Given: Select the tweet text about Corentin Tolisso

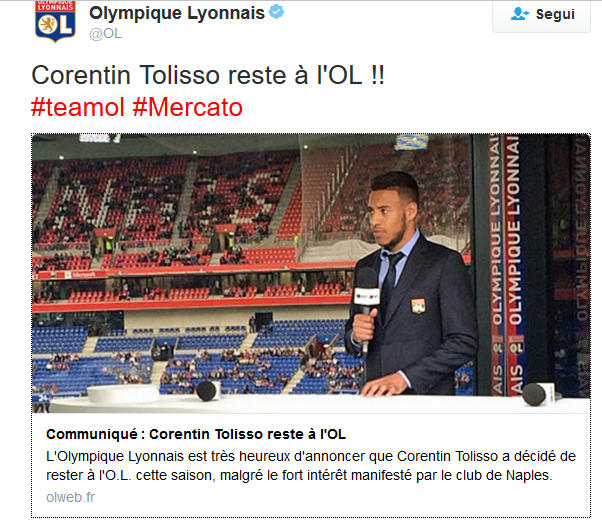Looking at the screenshot, I should click(x=208, y=75).
